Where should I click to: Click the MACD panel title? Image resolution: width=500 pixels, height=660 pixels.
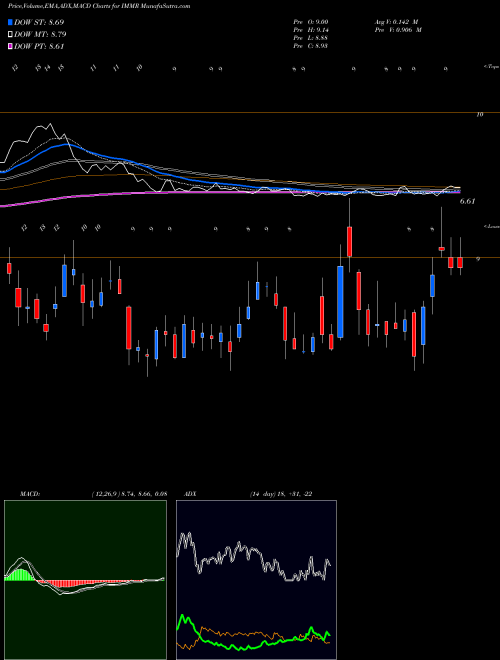point(29,494)
